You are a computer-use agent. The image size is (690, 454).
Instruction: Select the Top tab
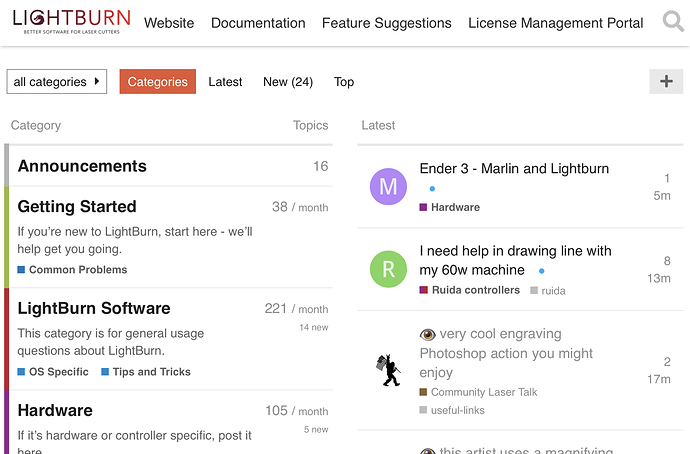(x=344, y=82)
